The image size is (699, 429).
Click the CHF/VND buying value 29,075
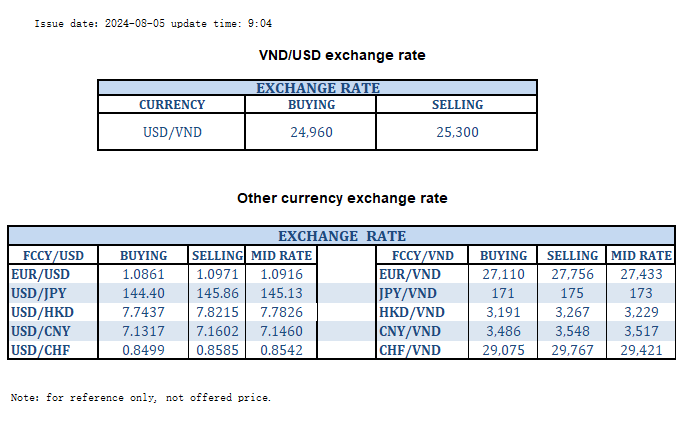point(502,350)
